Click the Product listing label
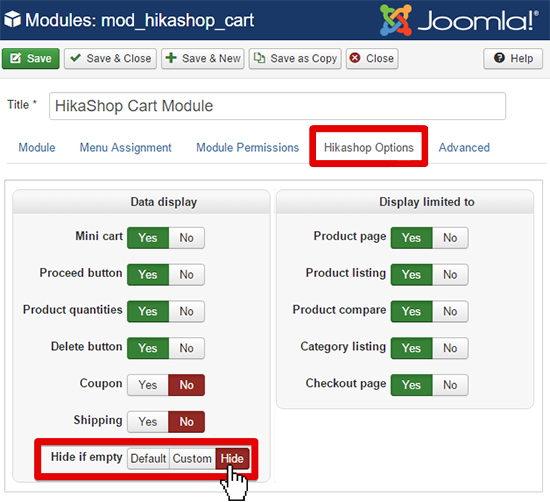 [x=346, y=273]
